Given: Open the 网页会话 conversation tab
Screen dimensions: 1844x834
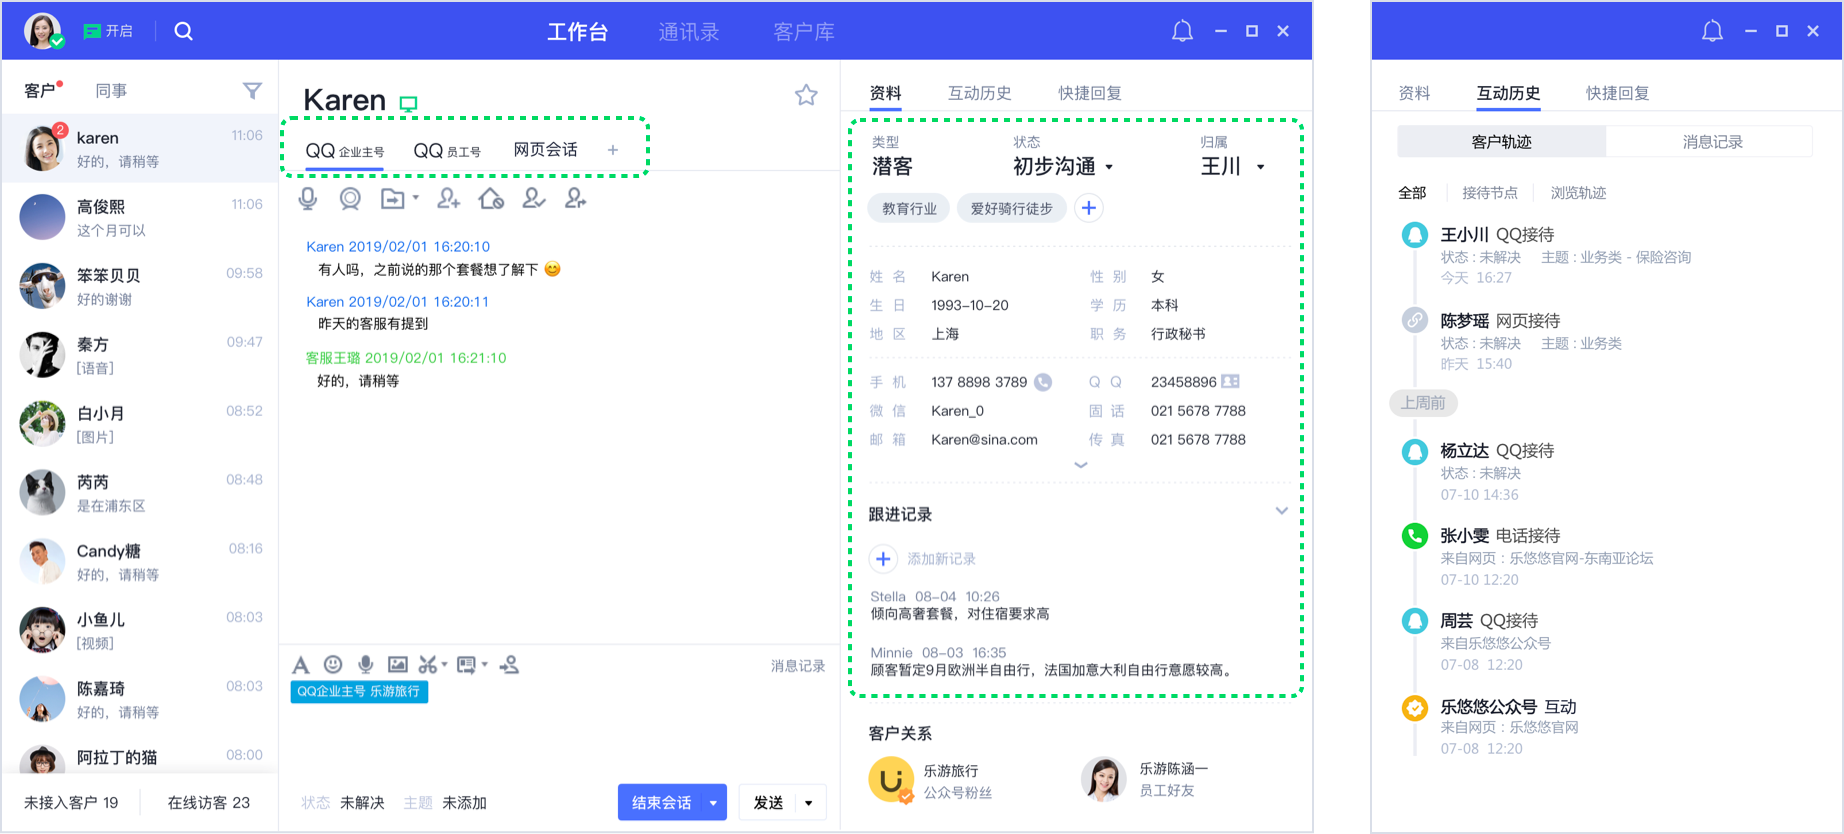Looking at the screenshot, I should point(545,150).
